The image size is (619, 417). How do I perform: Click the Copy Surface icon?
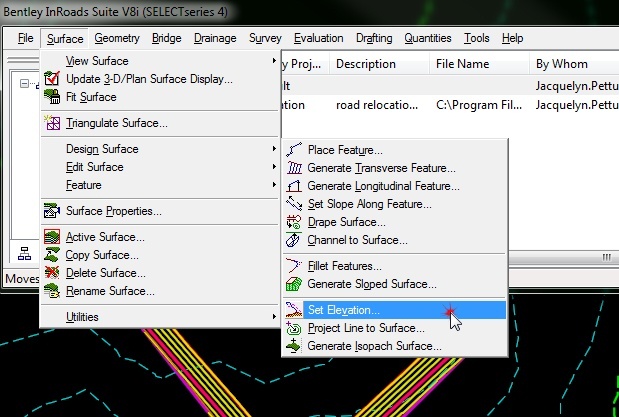coord(52,255)
